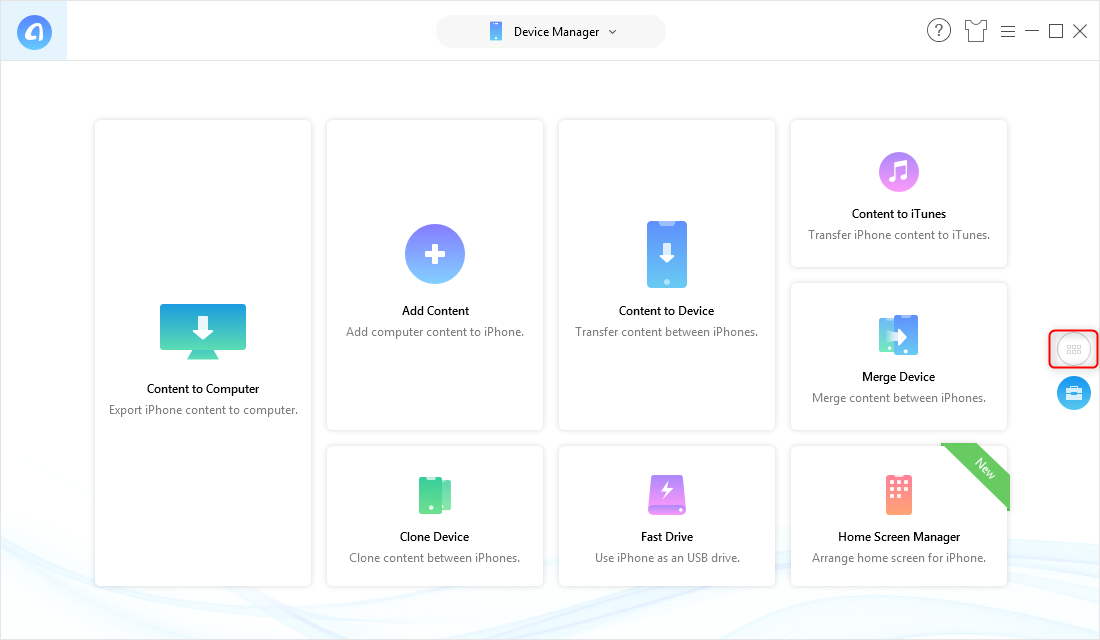Switch to category view grid button
The width and height of the screenshot is (1100, 640).
coord(1074,349)
